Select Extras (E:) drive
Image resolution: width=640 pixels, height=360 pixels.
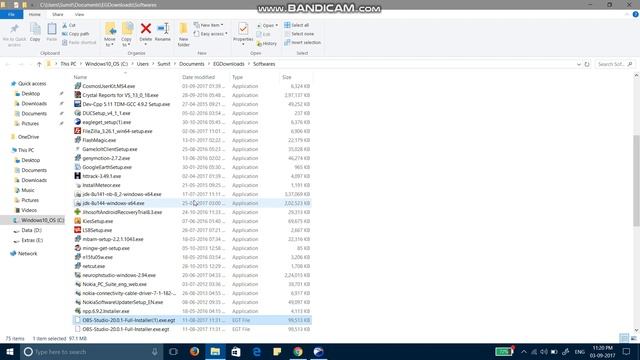[32, 240]
